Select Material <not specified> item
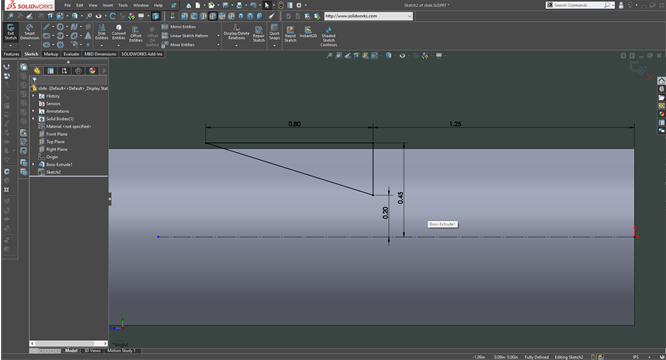This screenshot has width=666, height=360. (x=65, y=127)
